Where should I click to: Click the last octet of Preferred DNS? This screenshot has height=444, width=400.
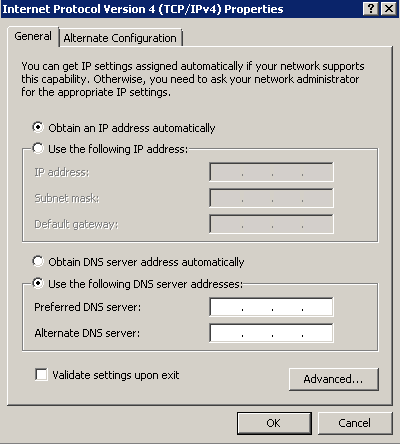tap(317, 307)
